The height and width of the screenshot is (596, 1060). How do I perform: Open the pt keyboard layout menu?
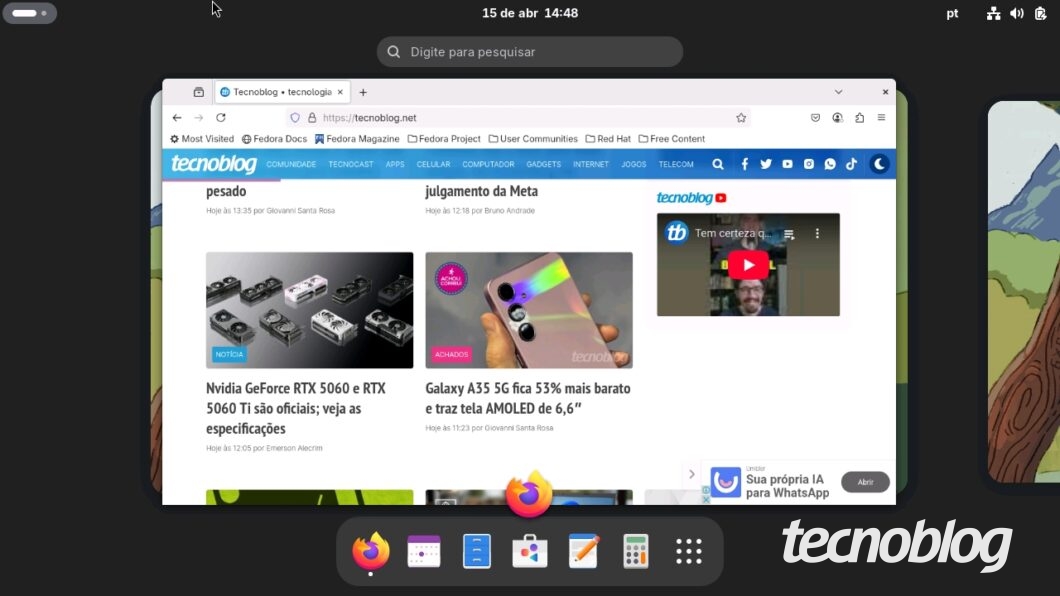[x=953, y=14]
